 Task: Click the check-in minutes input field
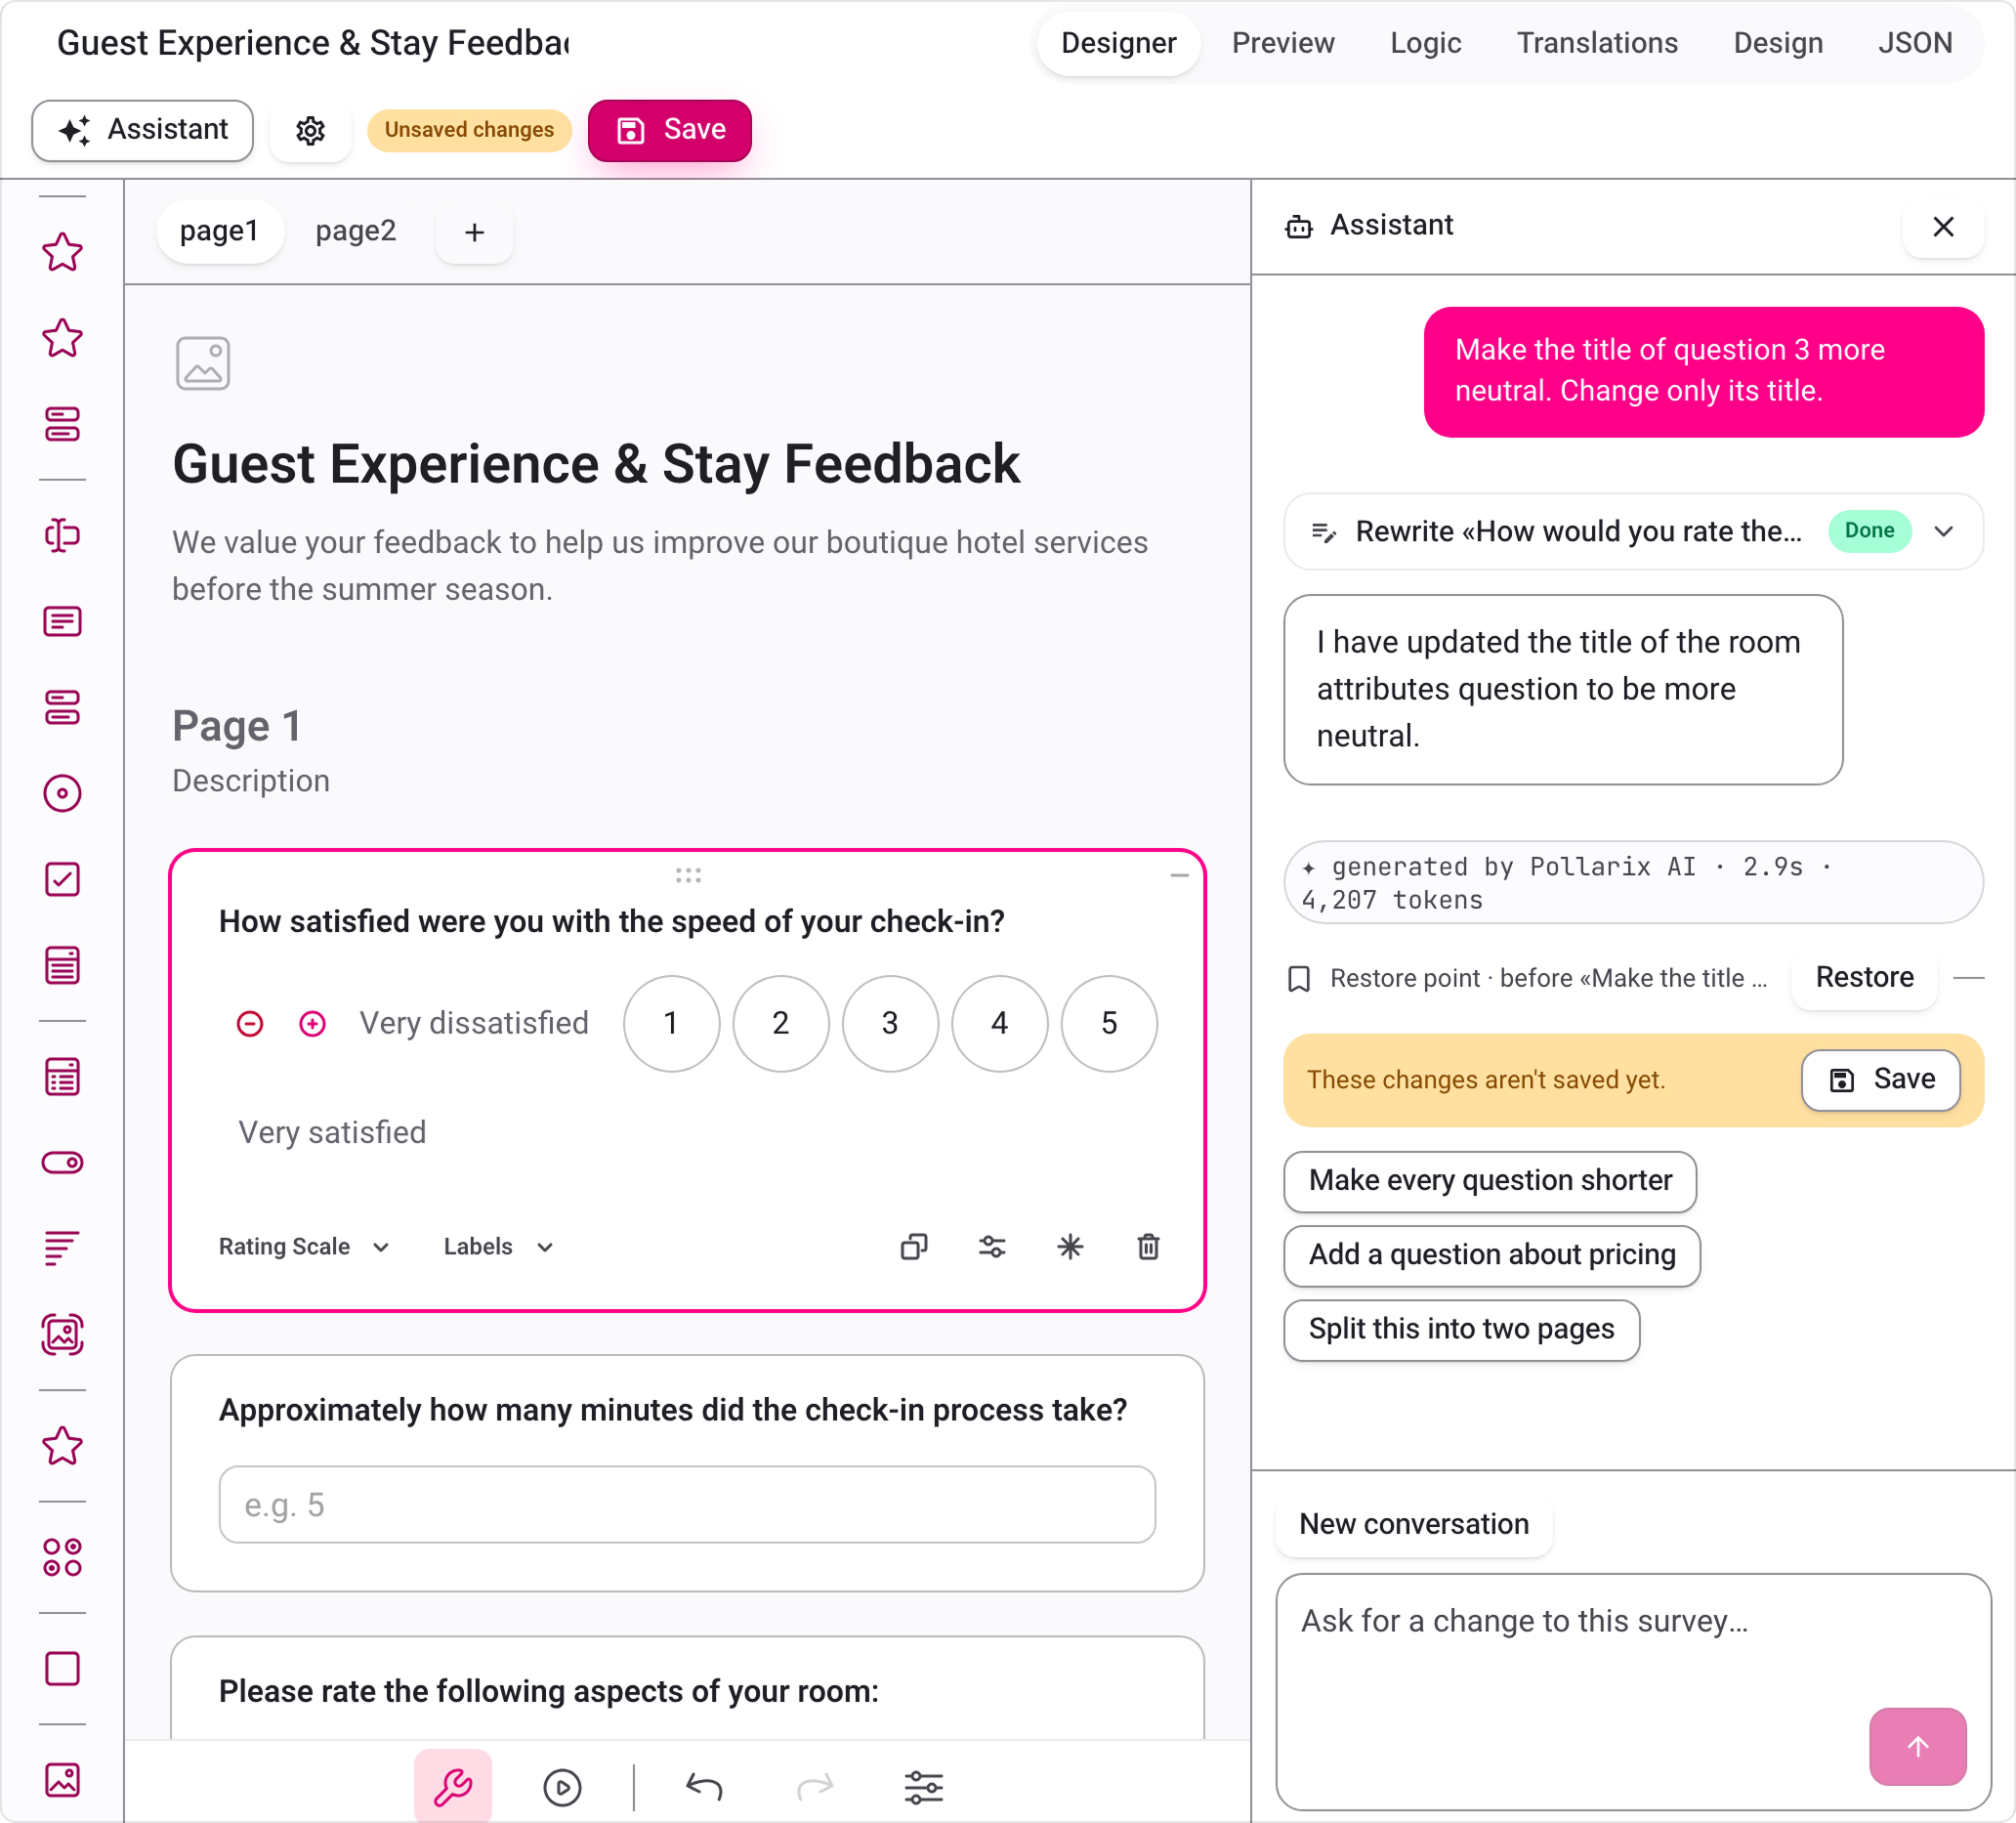coord(687,1504)
